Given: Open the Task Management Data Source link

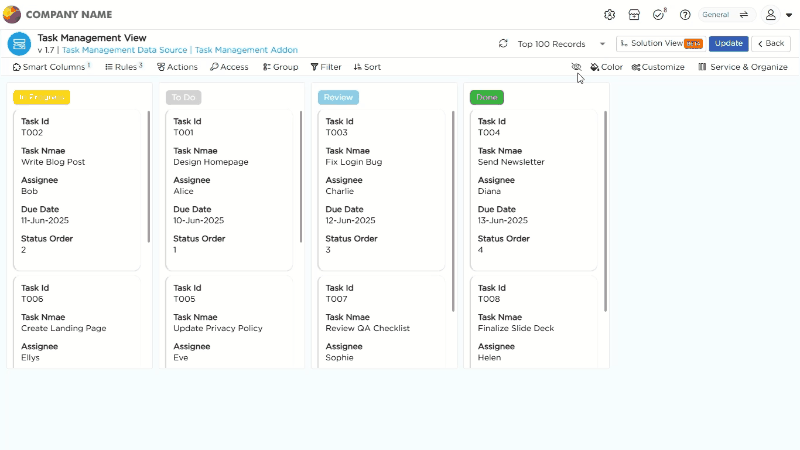Looking at the screenshot, I should (x=125, y=49).
